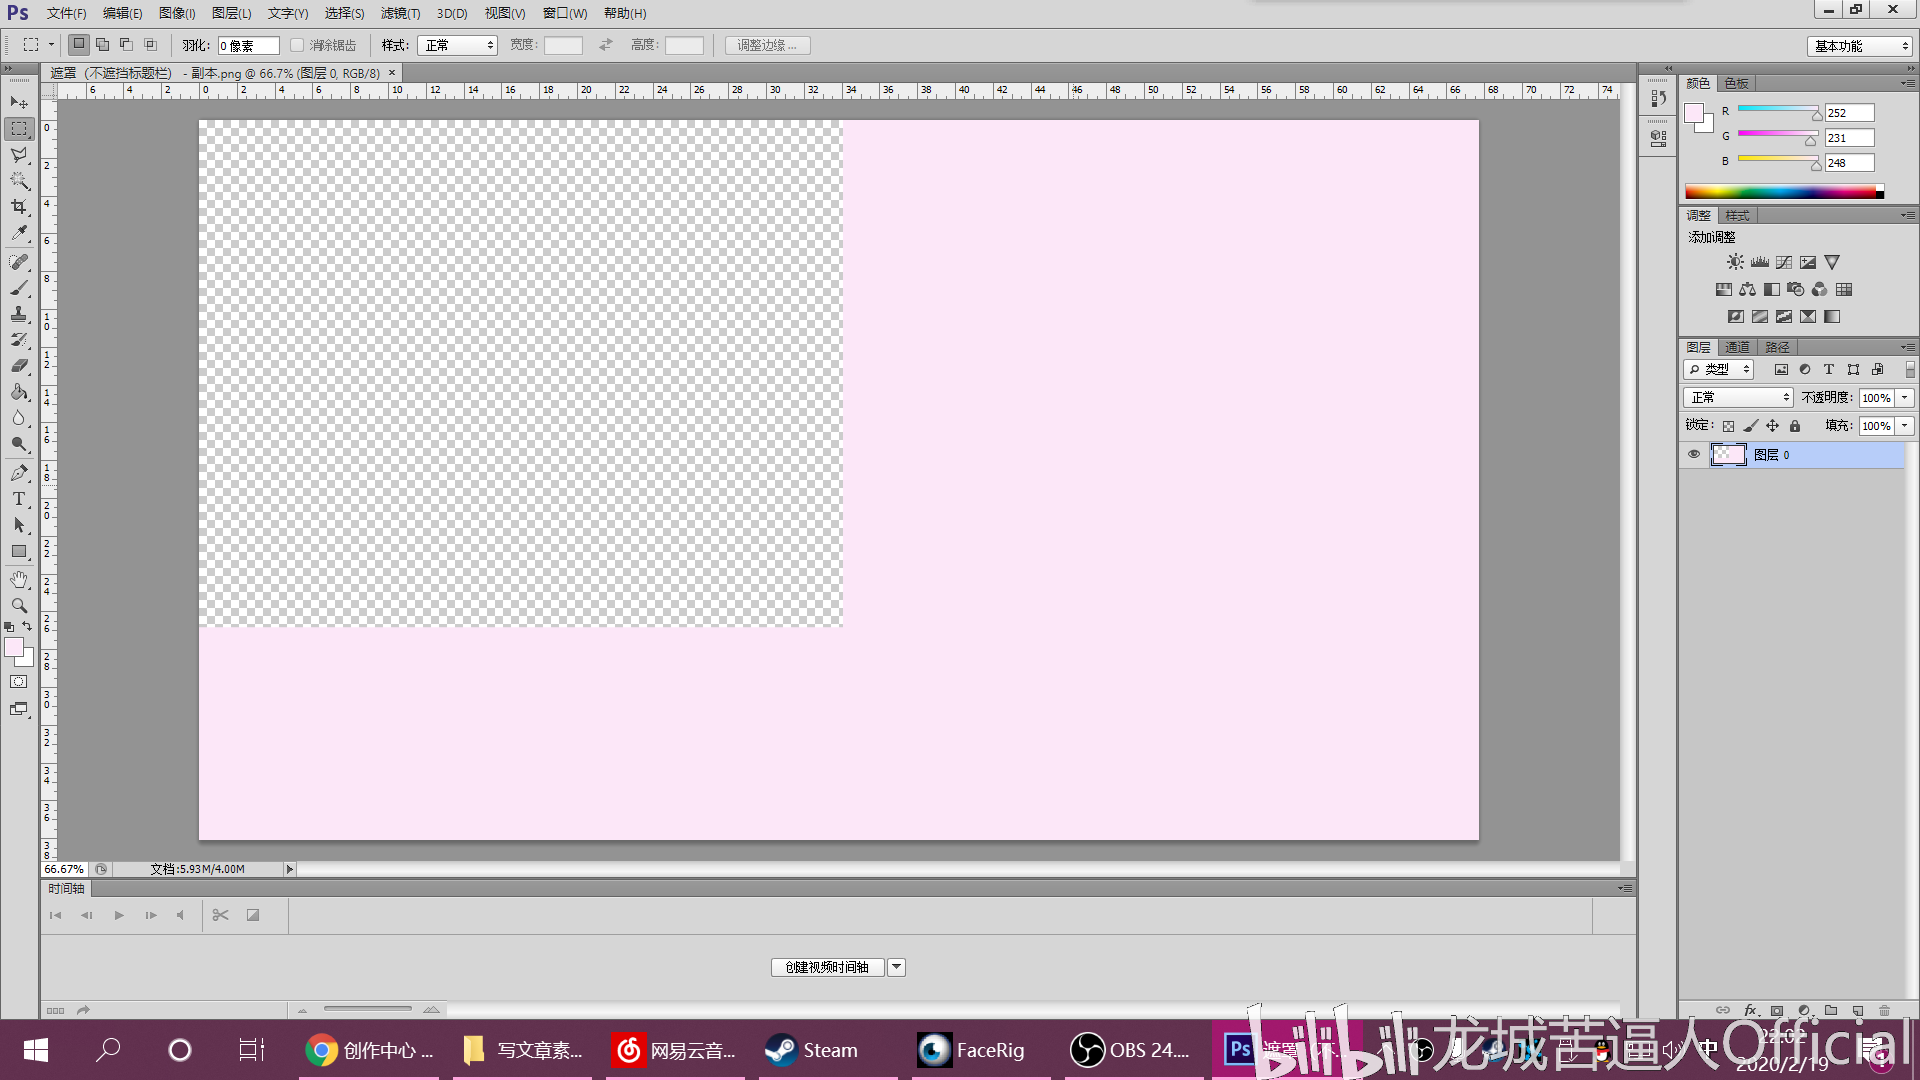Select the Crop tool

pos(19,207)
